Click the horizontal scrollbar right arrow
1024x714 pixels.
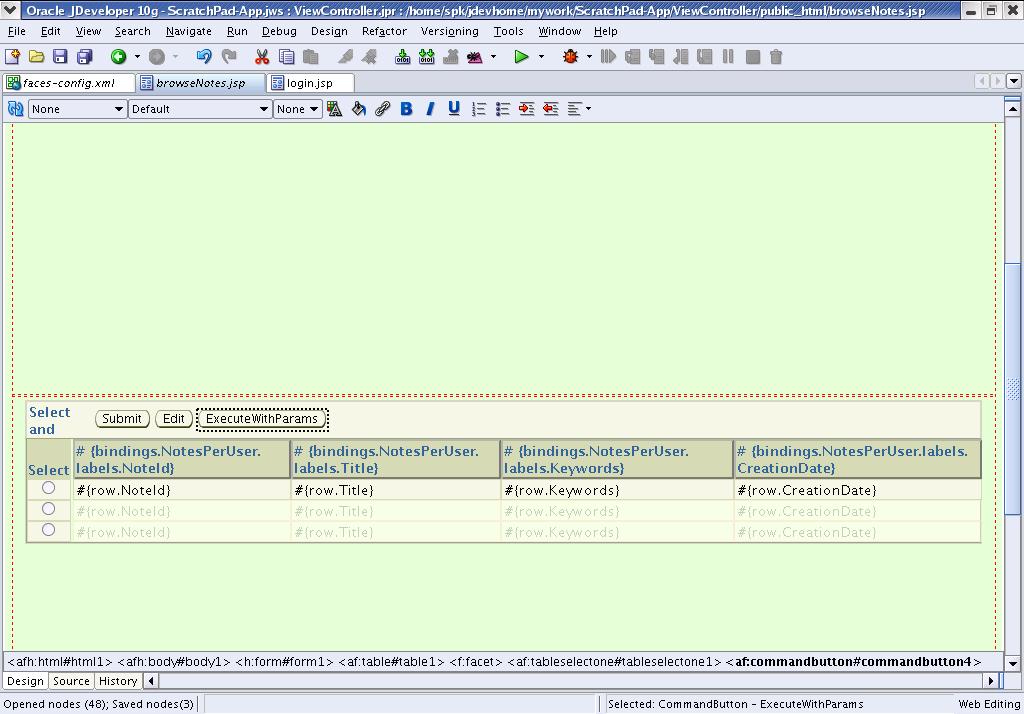pyautogui.click(x=991, y=681)
